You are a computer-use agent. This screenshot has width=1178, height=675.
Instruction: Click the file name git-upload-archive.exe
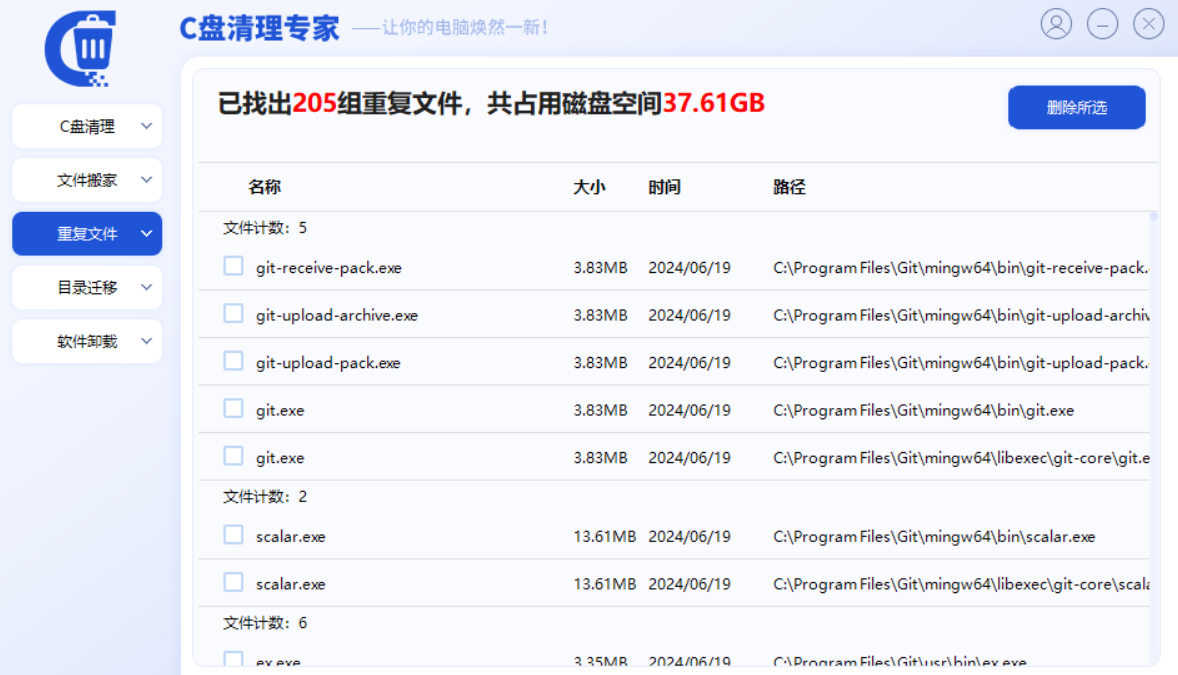337,316
